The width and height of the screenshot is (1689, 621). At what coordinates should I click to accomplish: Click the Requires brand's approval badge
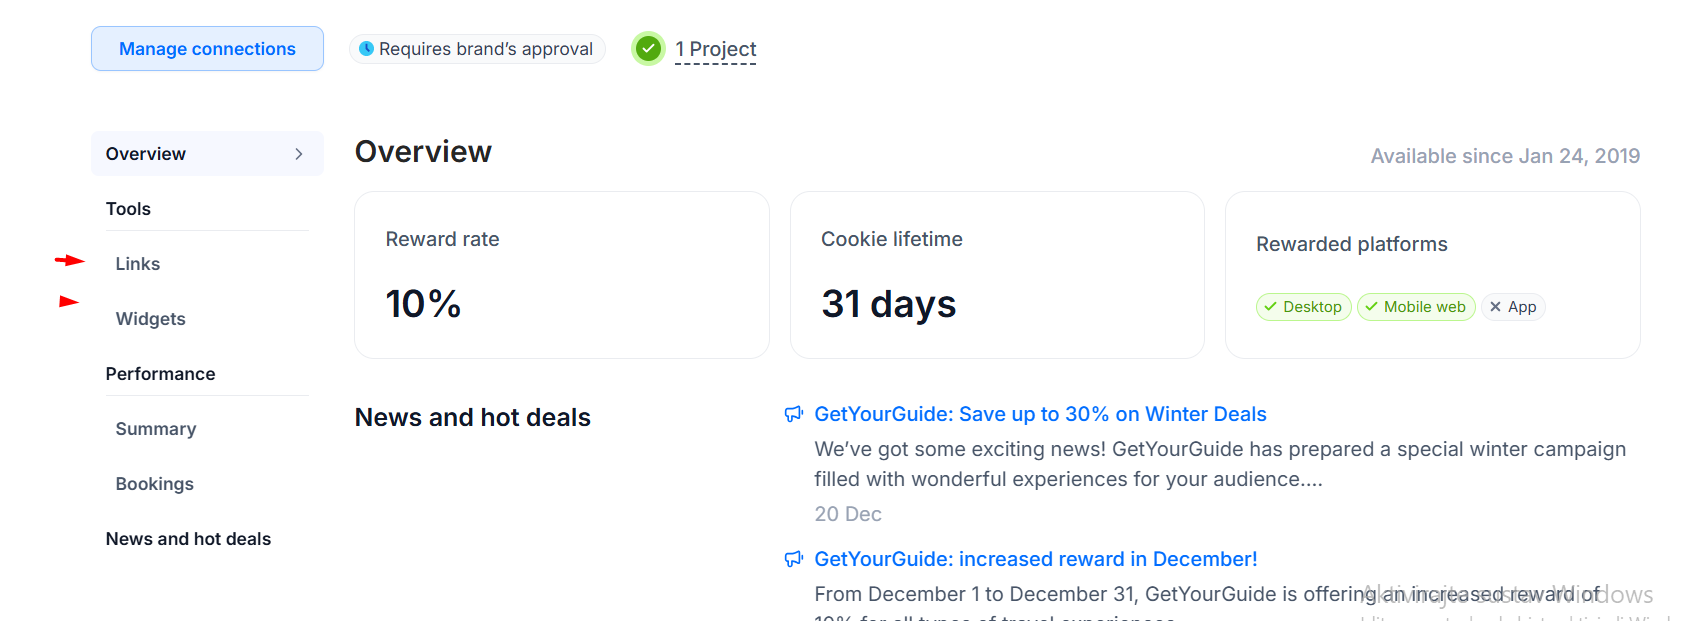tap(477, 49)
